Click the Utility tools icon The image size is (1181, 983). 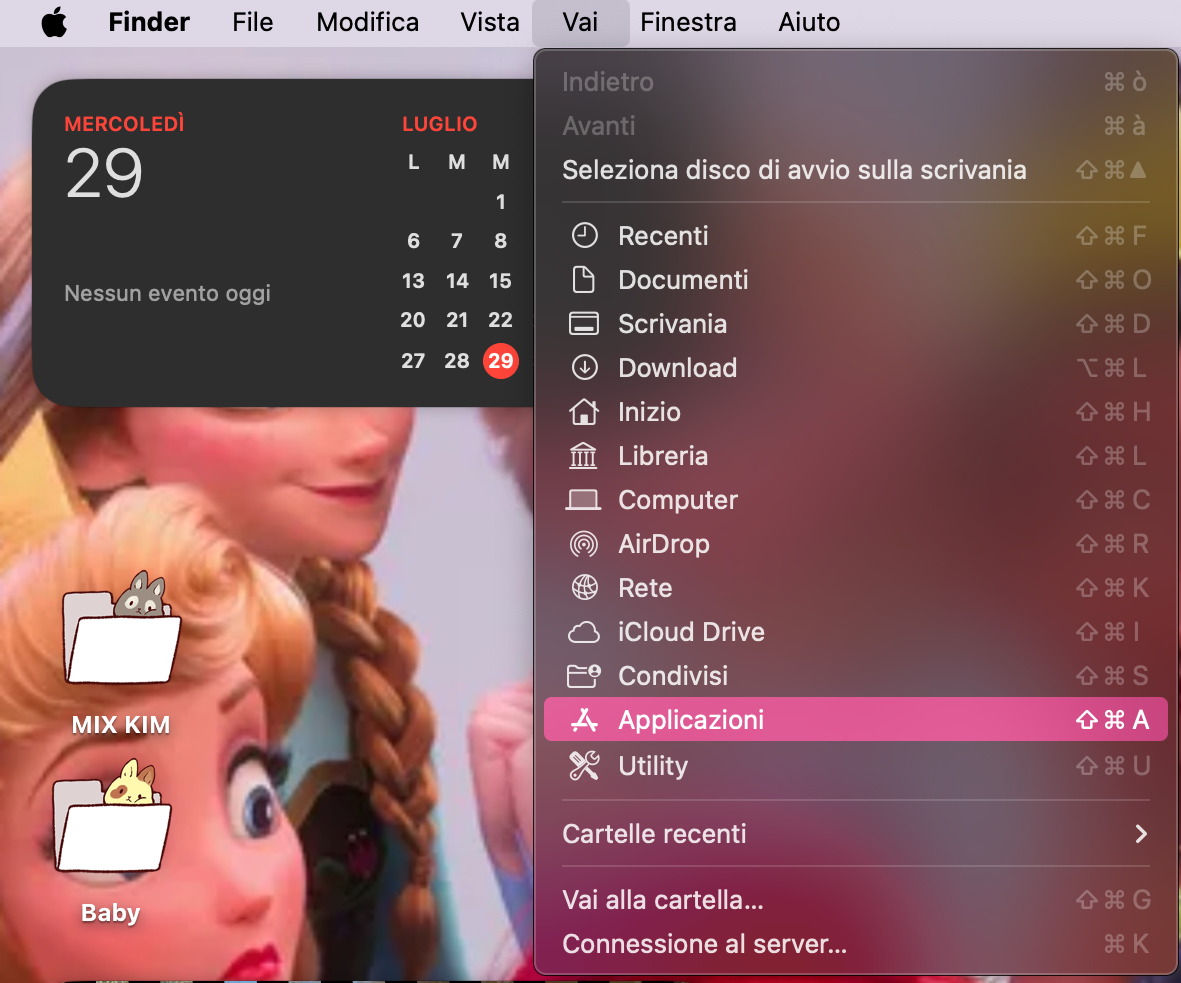(x=584, y=765)
